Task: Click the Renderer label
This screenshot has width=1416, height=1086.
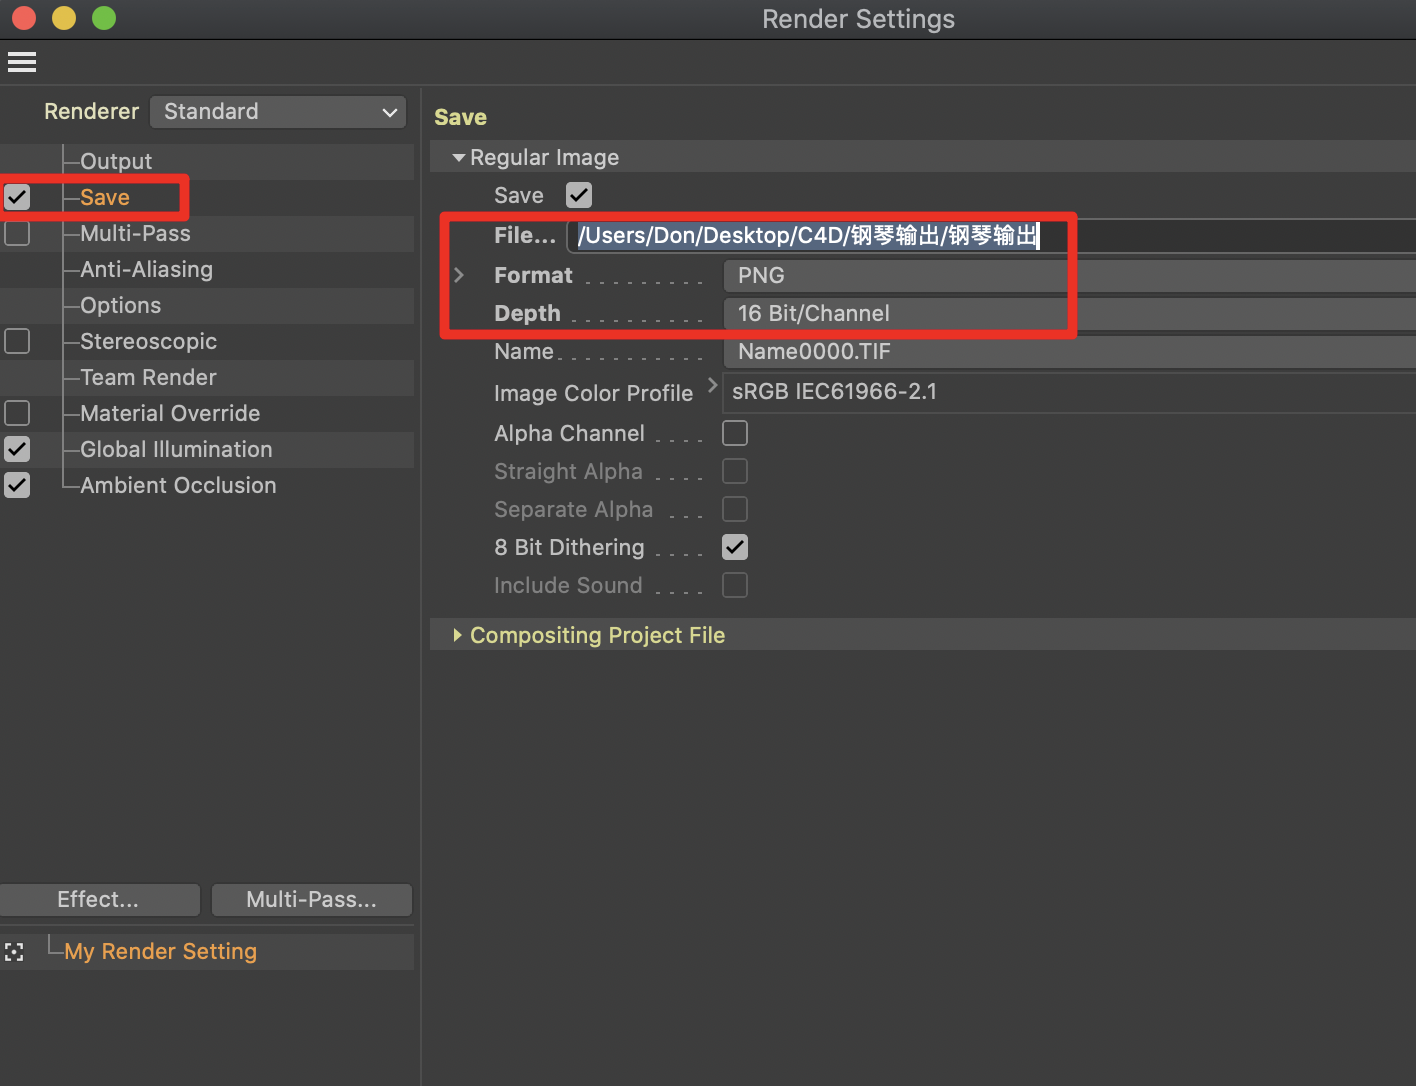Action: 91,111
